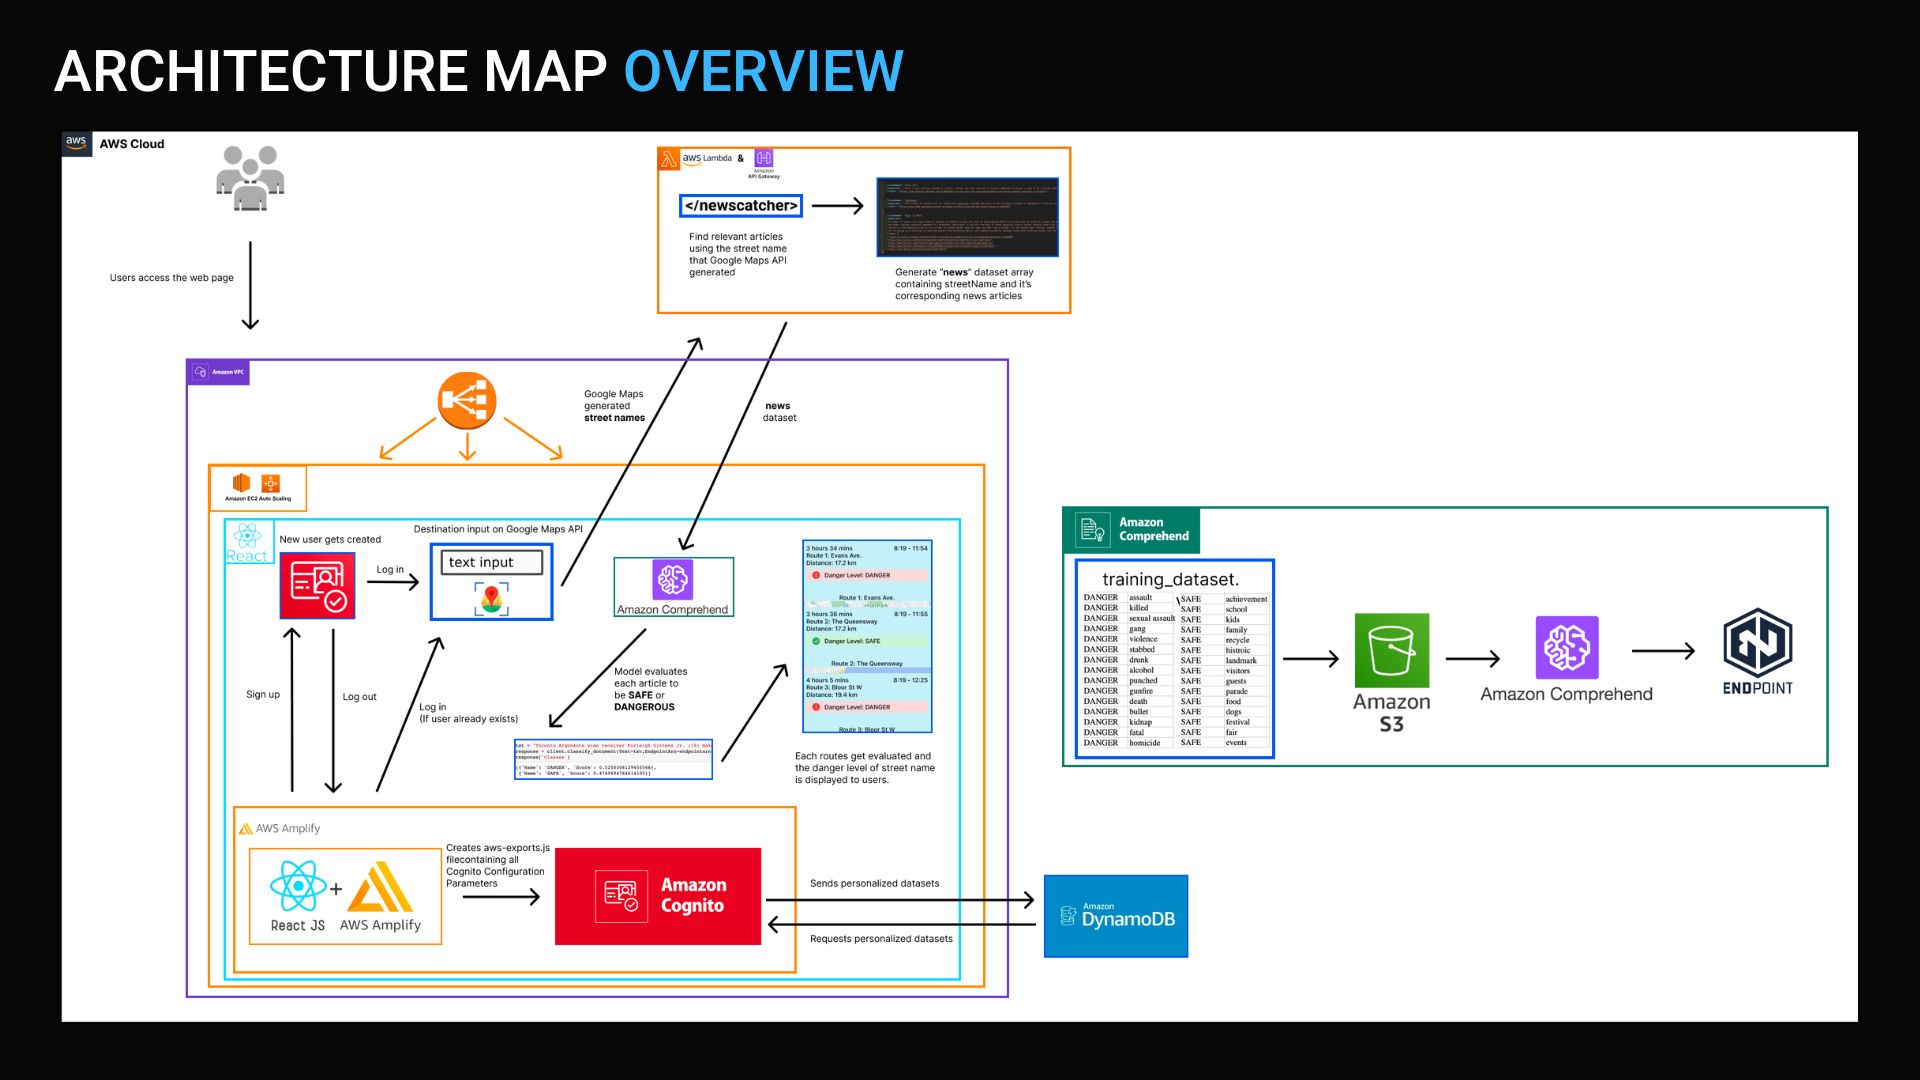Click the newscatcher box
The height and width of the screenshot is (1080, 1920).
(x=741, y=206)
